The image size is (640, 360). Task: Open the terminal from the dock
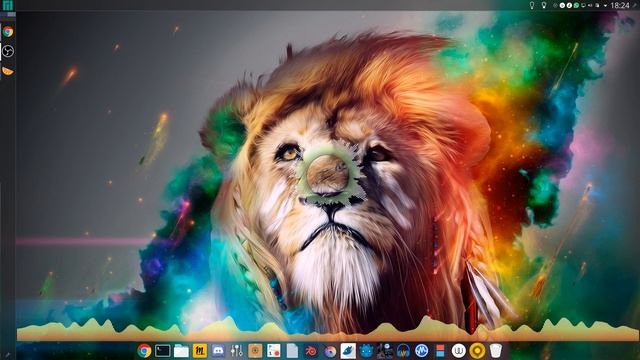162,351
